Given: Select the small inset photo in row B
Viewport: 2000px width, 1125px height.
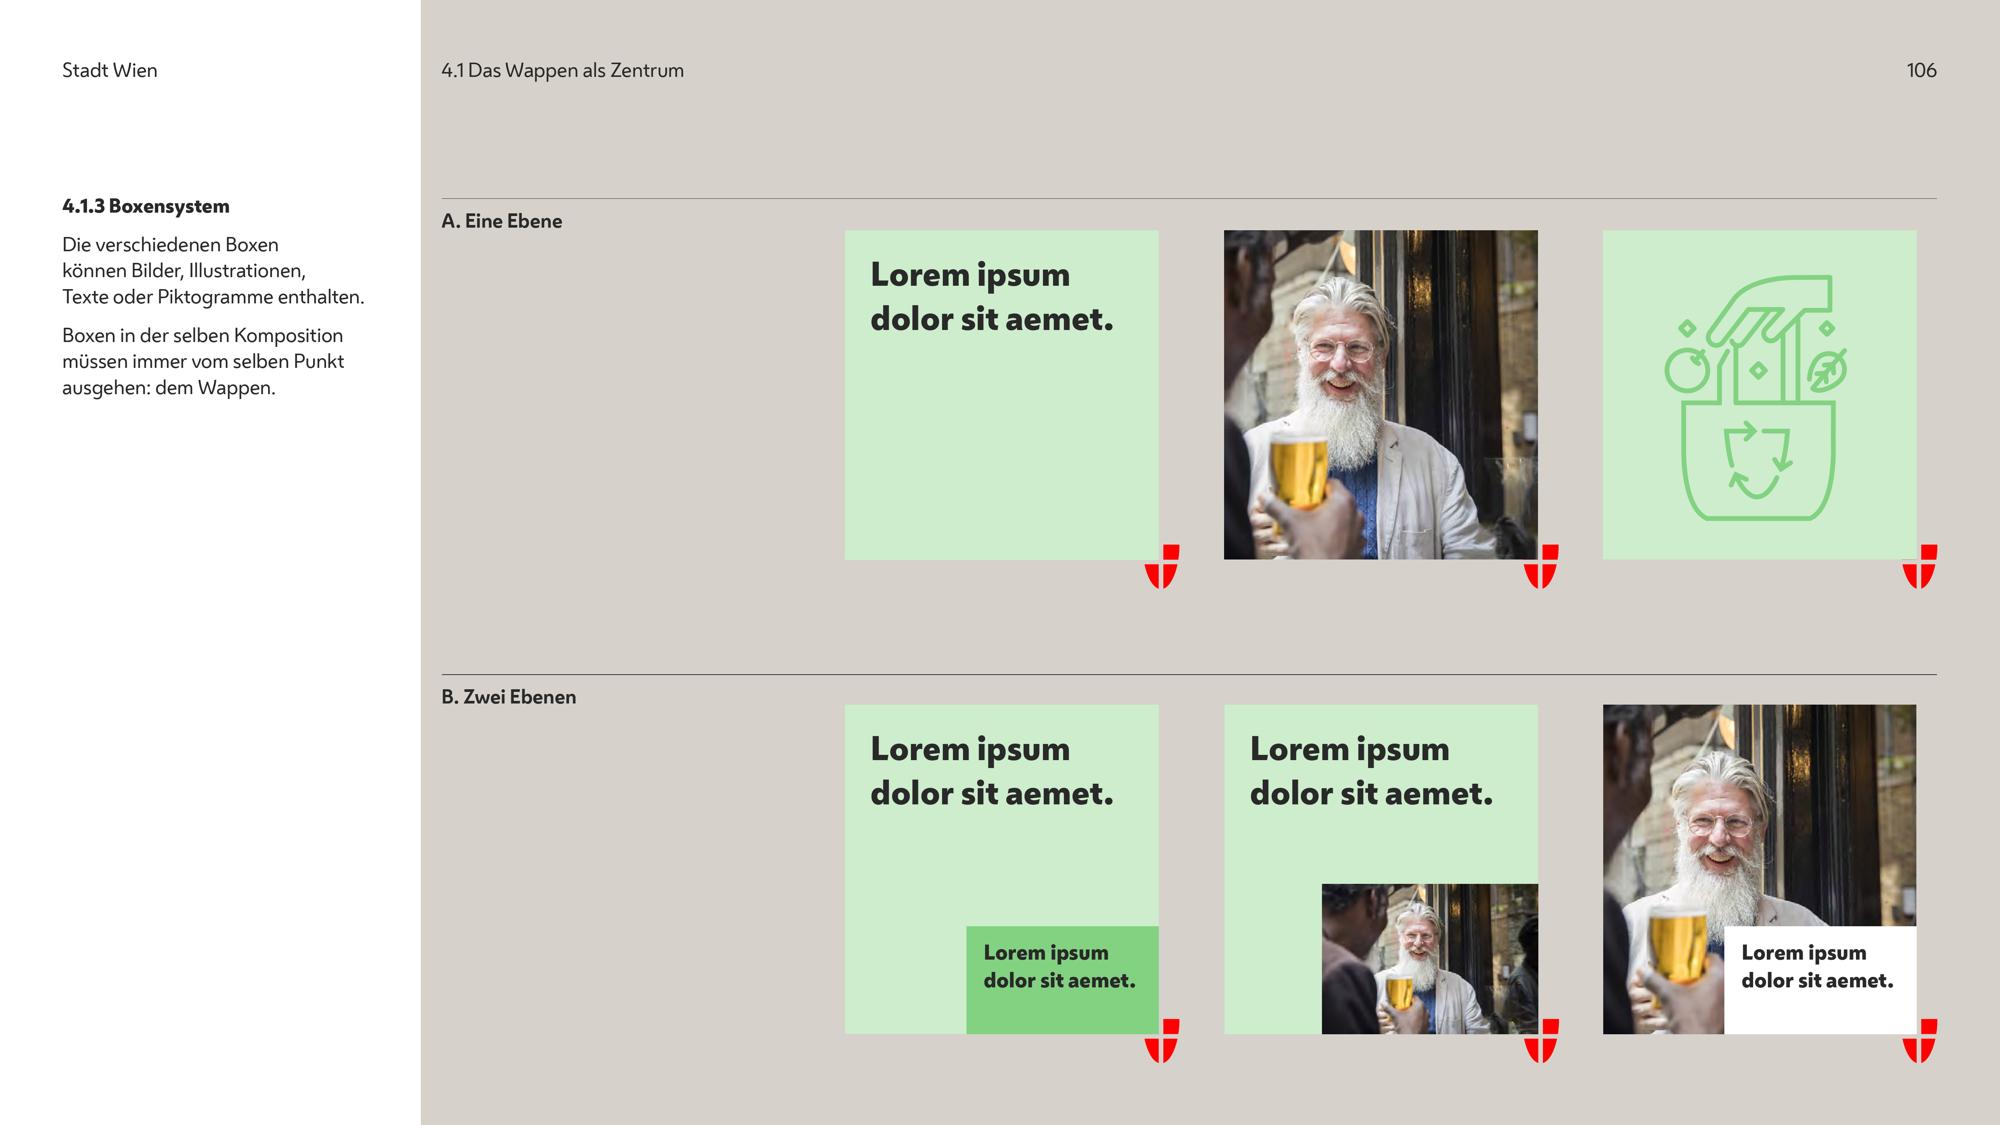Looking at the screenshot, I should click(1430, 959).
